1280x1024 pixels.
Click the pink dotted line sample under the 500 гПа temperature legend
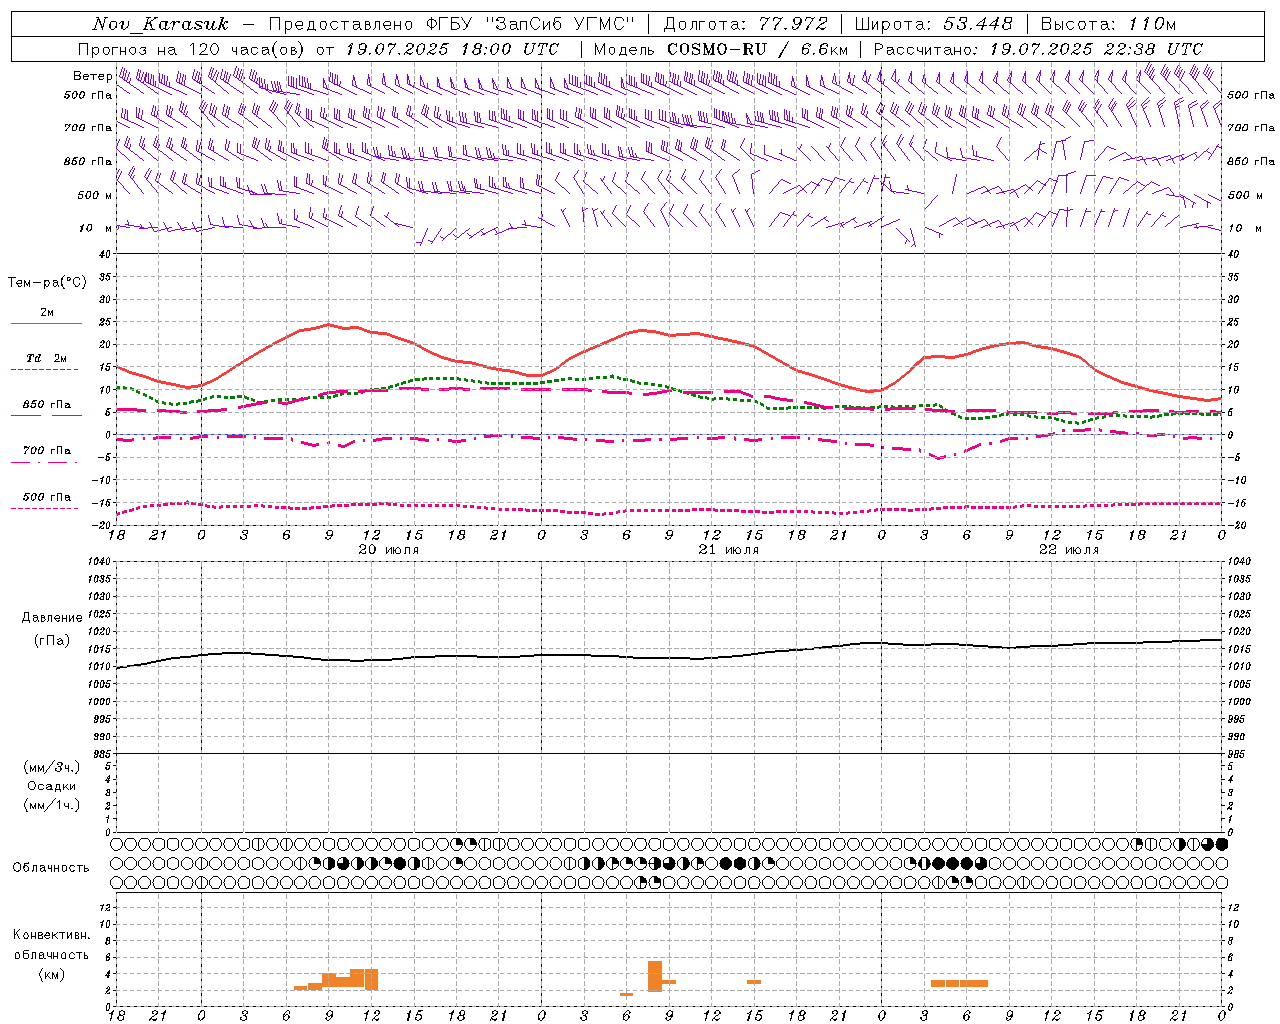pos(45,508)
